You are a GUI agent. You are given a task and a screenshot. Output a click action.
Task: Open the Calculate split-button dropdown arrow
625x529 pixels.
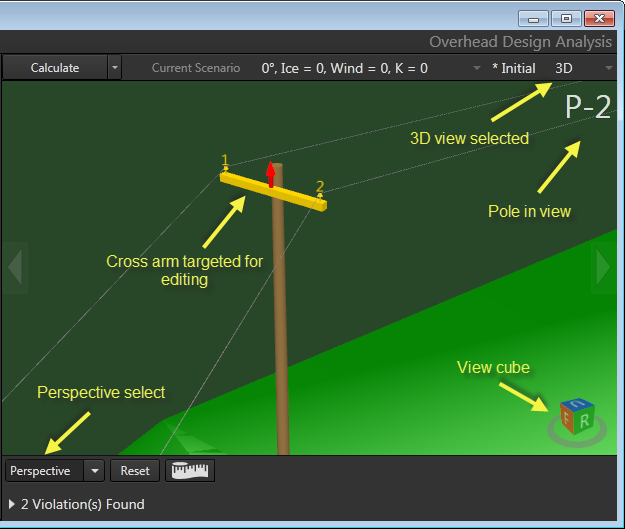[x=114, y=68]
